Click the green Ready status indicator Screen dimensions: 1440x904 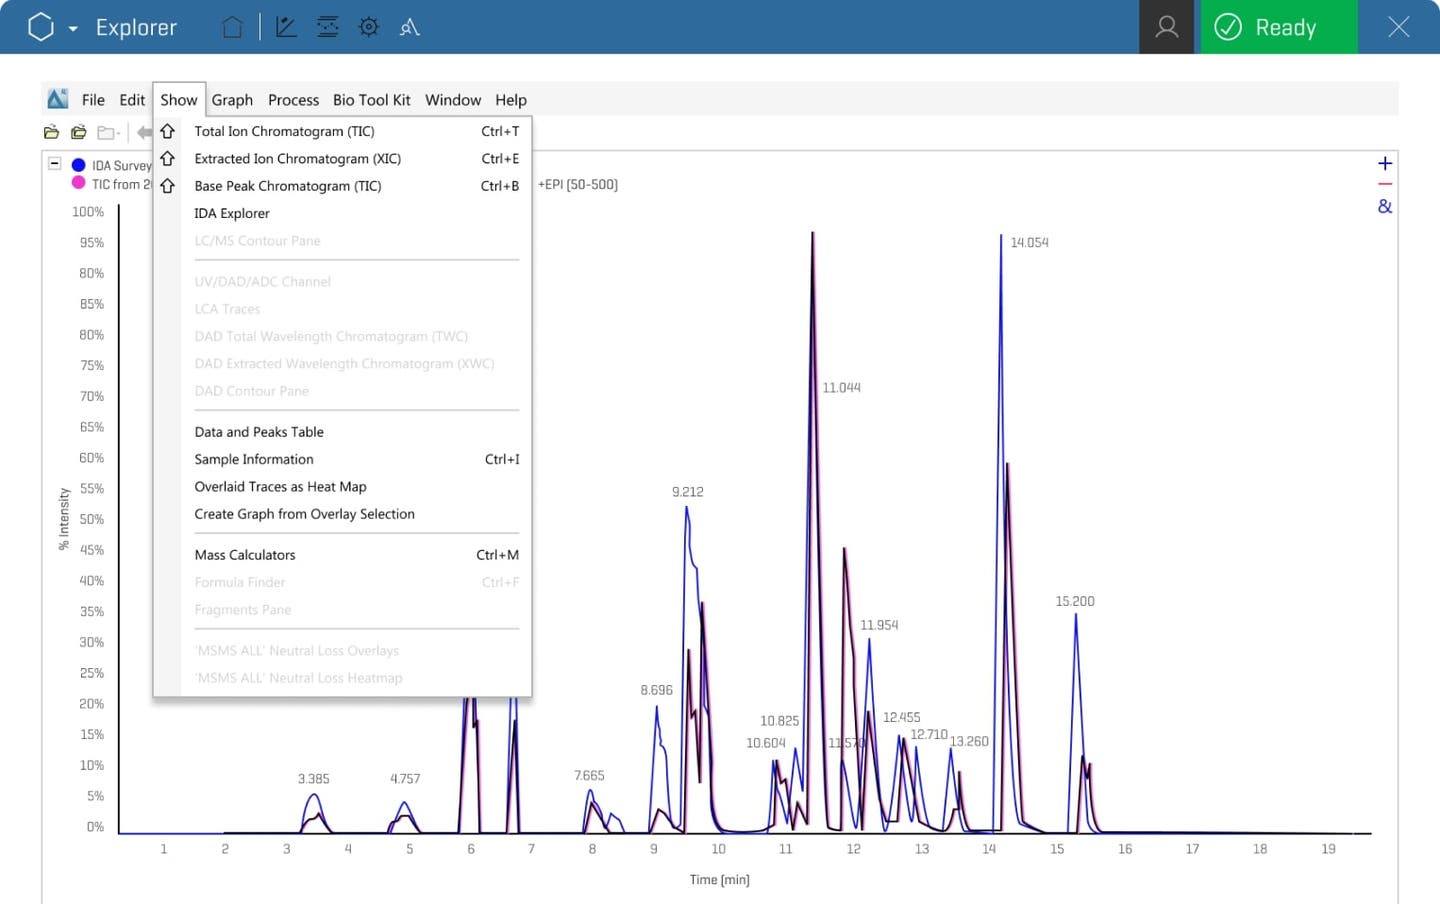click(x=1278, y=27)
